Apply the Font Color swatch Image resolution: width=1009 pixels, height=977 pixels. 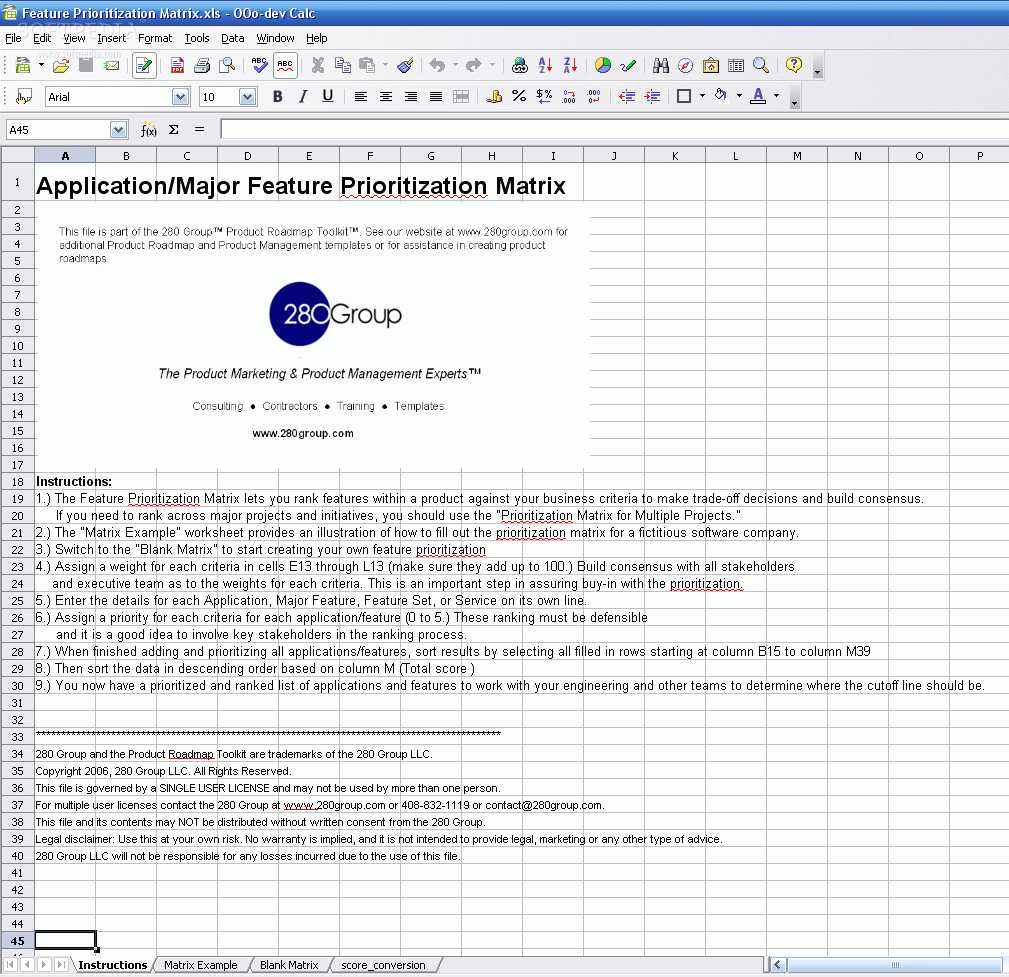click(x=758, y=97)
